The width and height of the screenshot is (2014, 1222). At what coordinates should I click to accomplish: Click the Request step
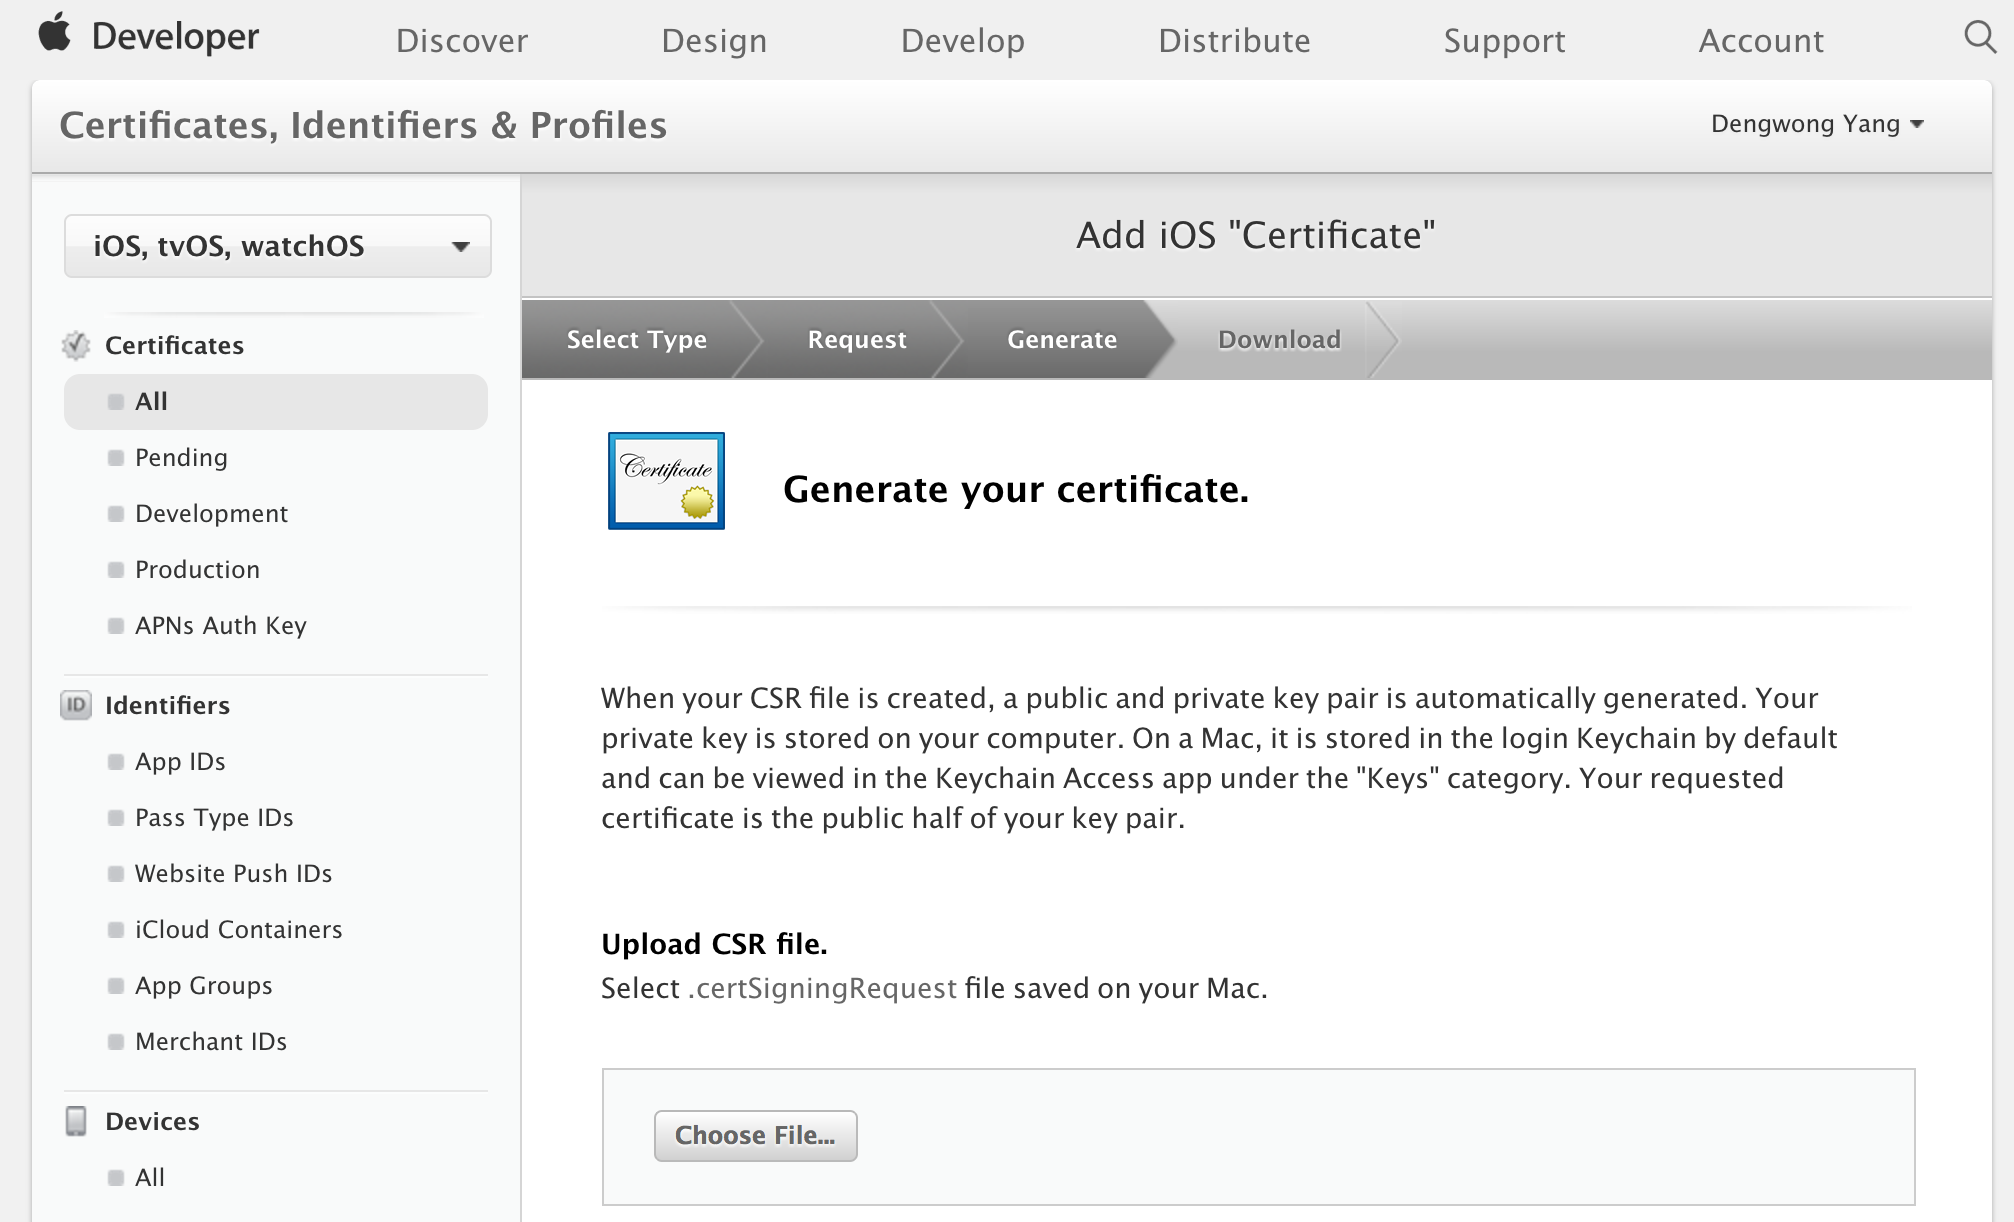point(857,339)
